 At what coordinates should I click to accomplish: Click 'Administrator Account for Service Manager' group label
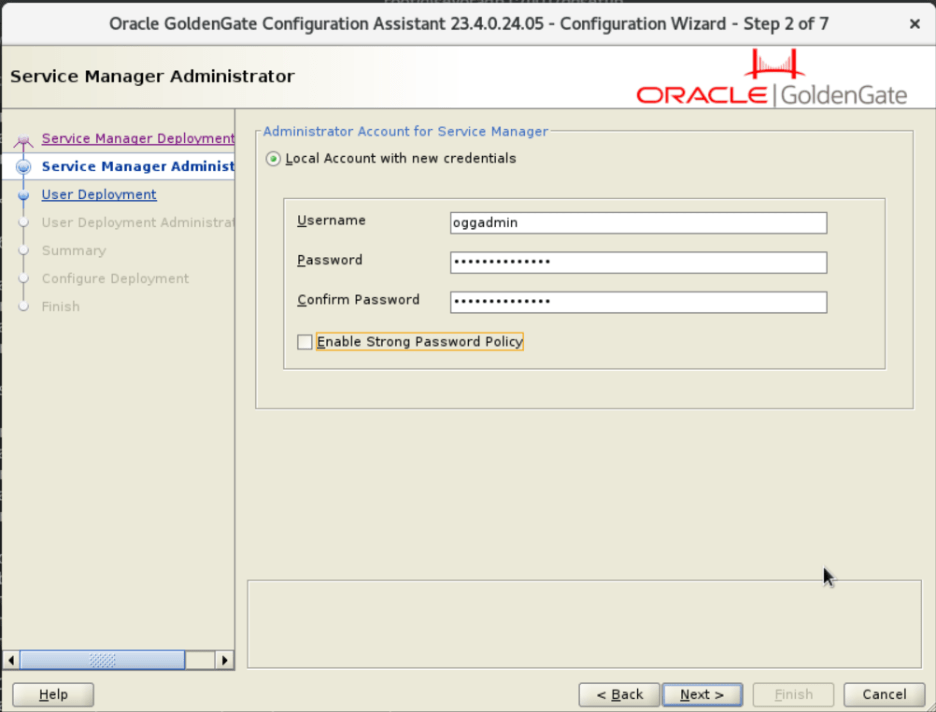point(405,131)
